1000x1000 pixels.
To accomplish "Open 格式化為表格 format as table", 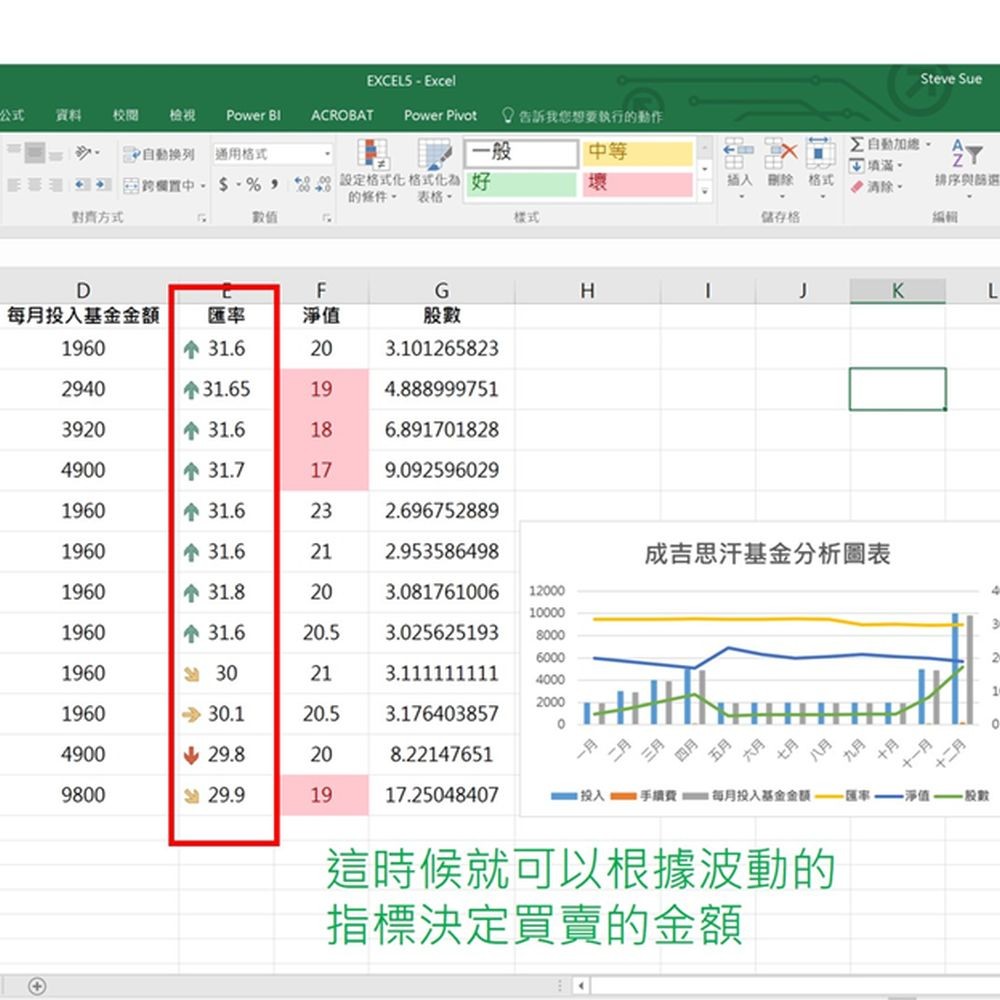I will 434,170.
